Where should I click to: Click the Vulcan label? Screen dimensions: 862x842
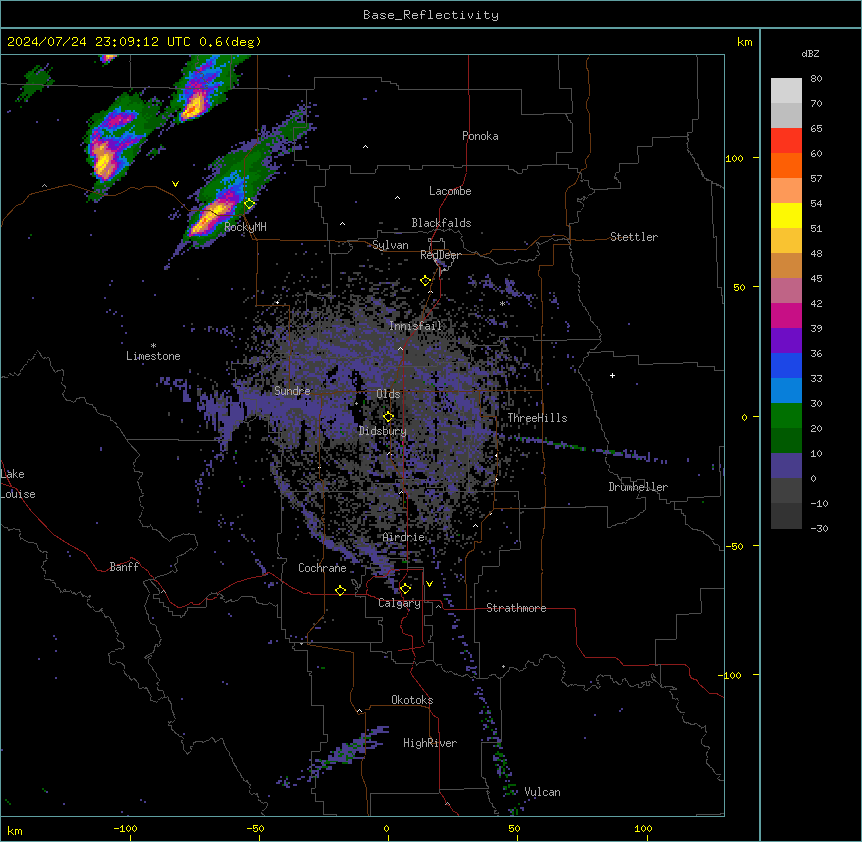543,792
